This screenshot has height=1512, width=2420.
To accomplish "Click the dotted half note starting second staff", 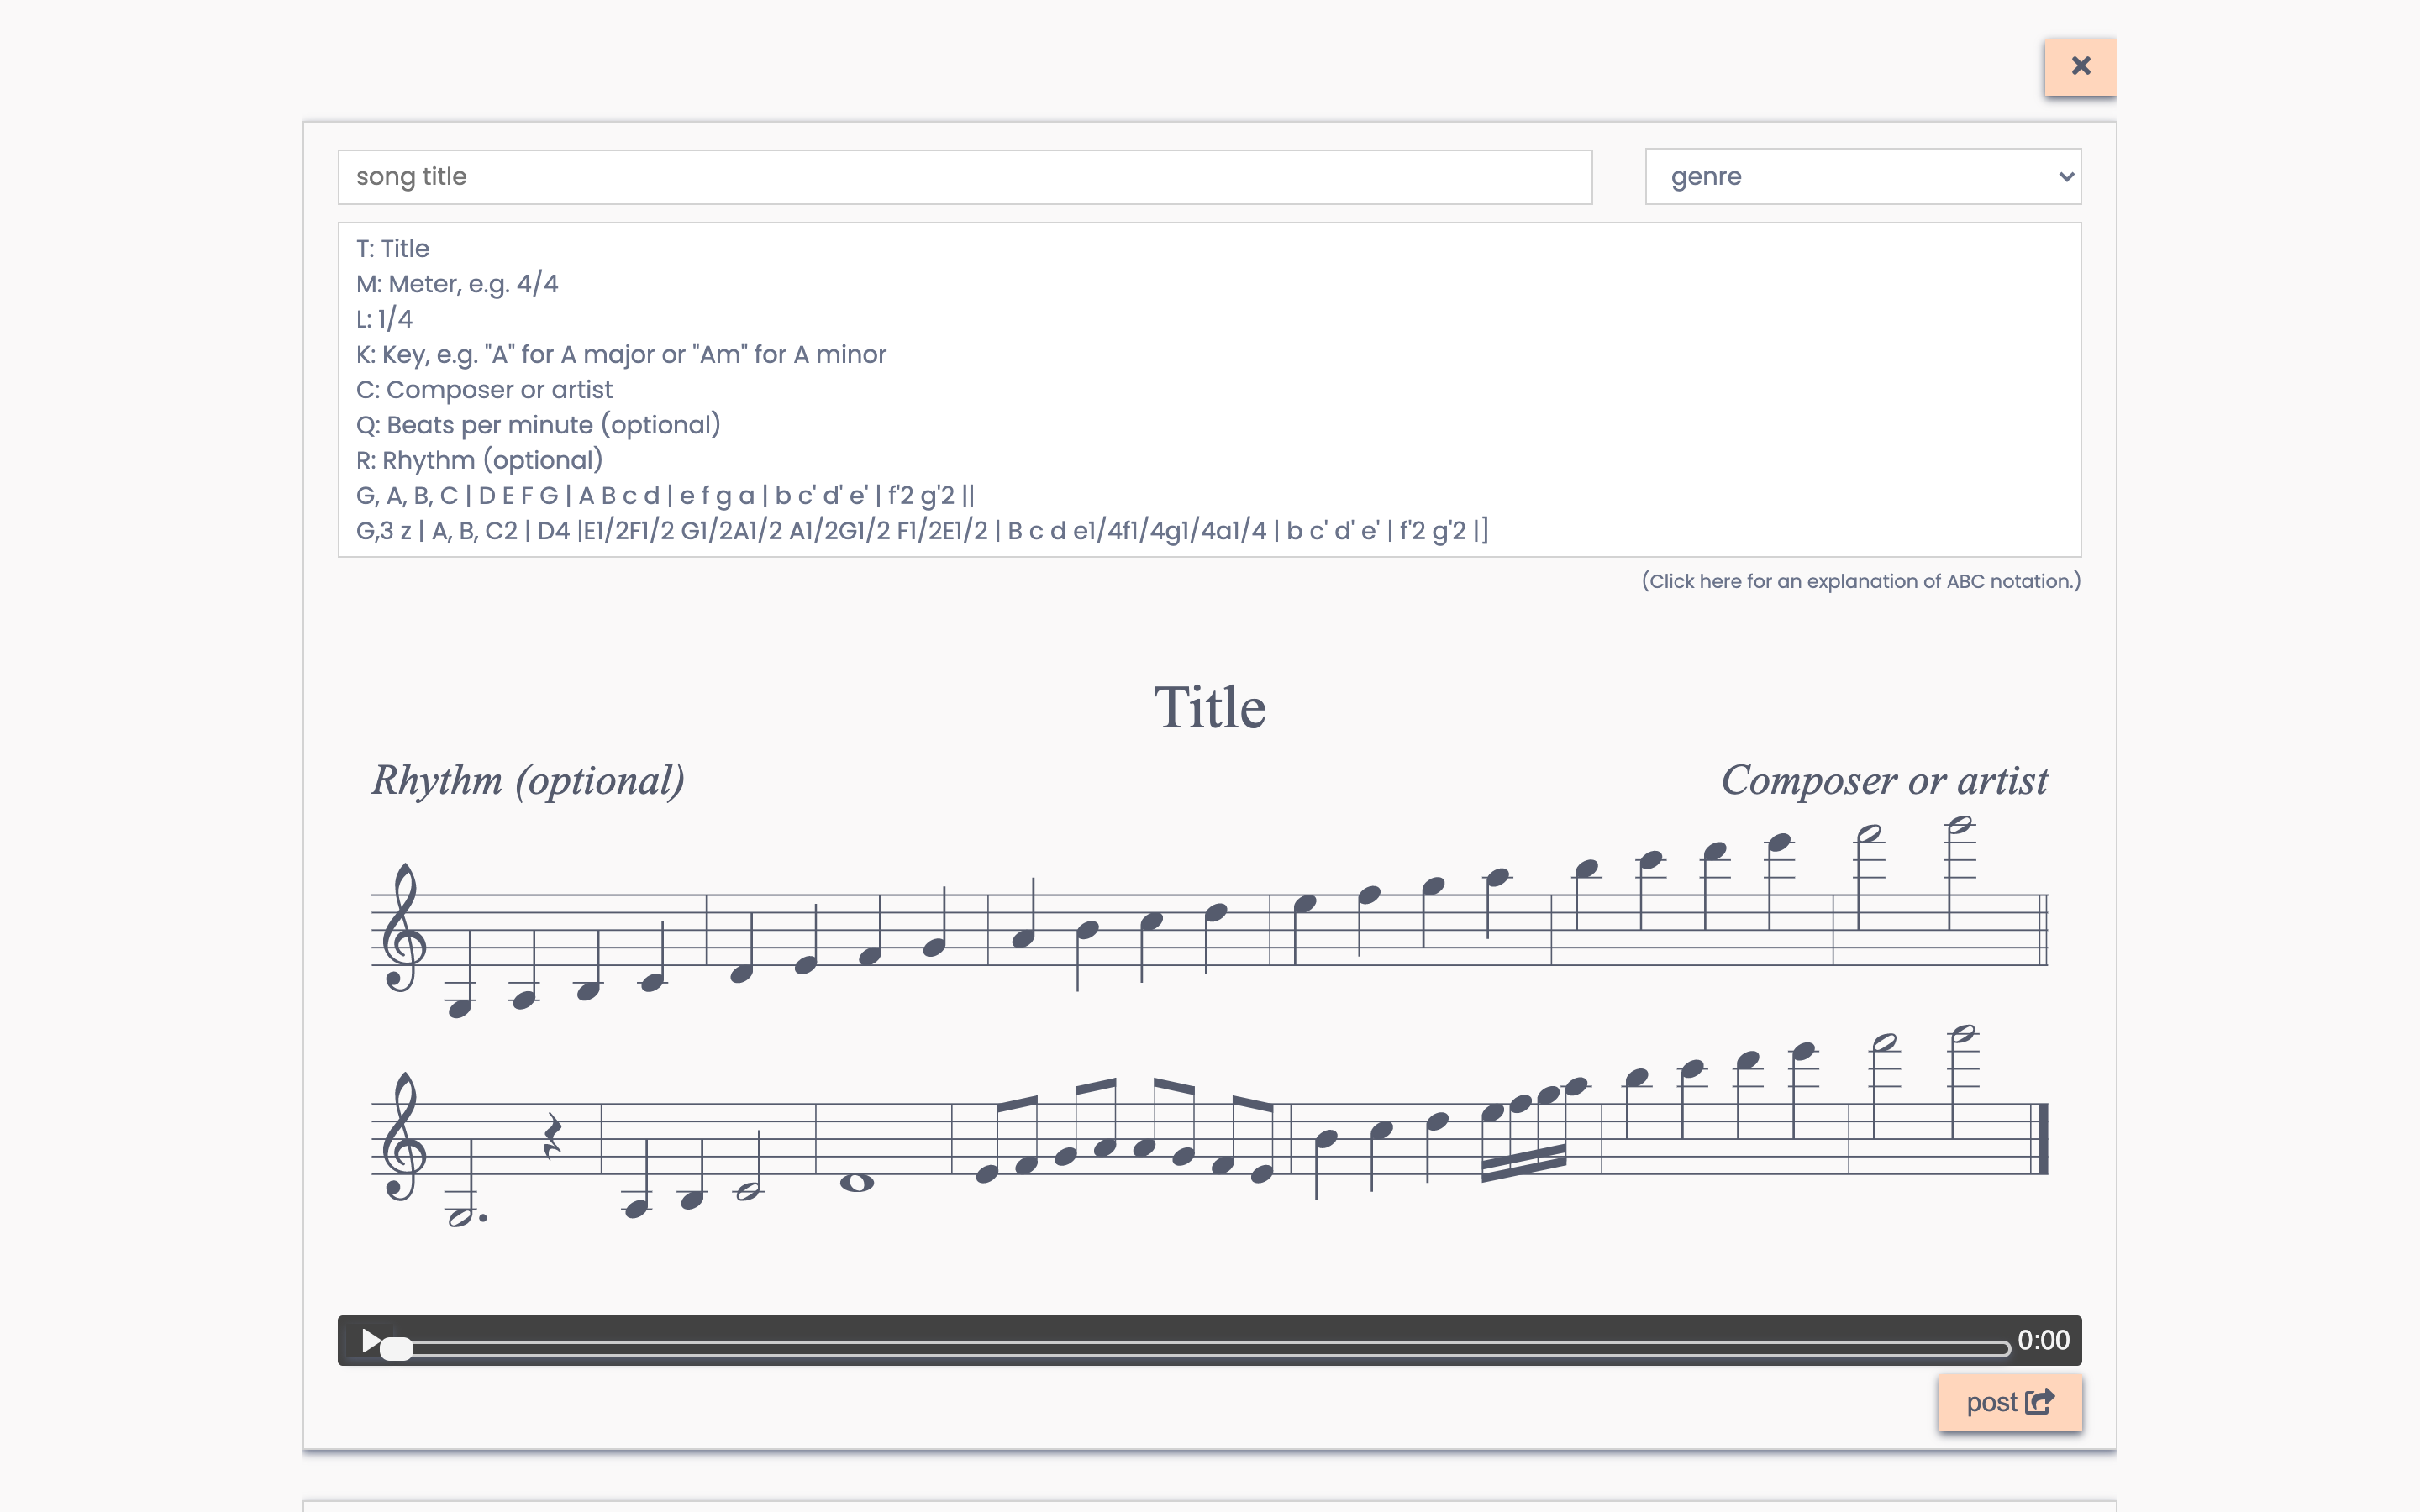I will [461, 1216].
